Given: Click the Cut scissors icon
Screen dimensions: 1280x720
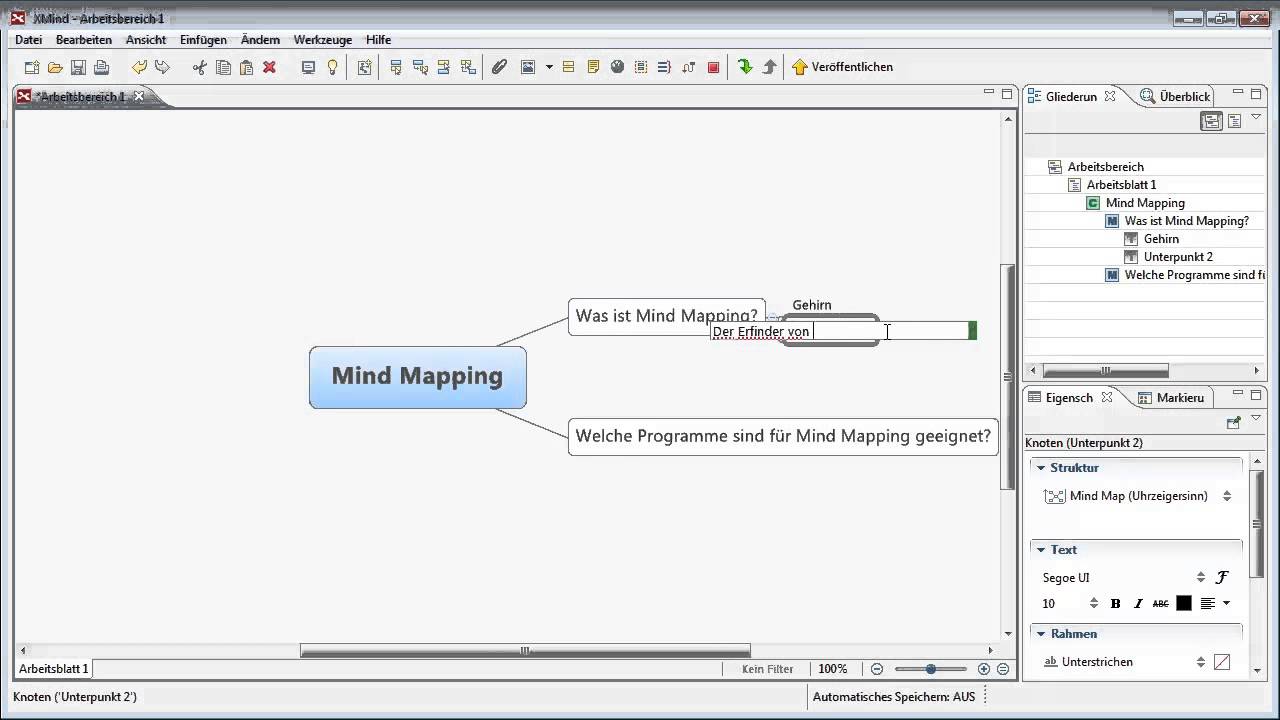Looking at the screenshot, I should (x=199, y=67).
